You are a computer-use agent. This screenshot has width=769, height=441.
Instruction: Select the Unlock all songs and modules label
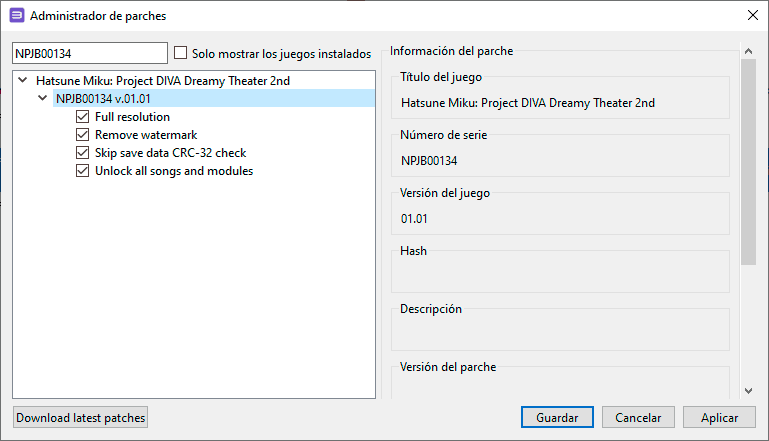tap(174, 171)
